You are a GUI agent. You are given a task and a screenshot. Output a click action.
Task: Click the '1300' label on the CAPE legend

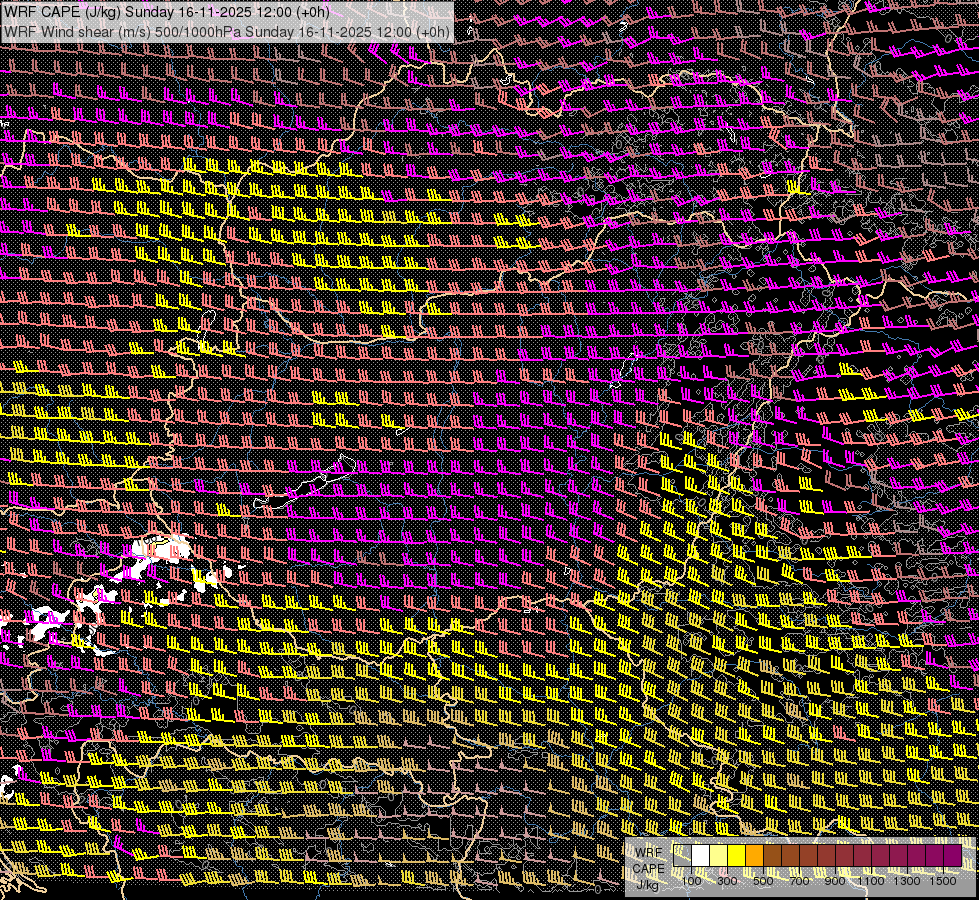(x=907, y=881)
